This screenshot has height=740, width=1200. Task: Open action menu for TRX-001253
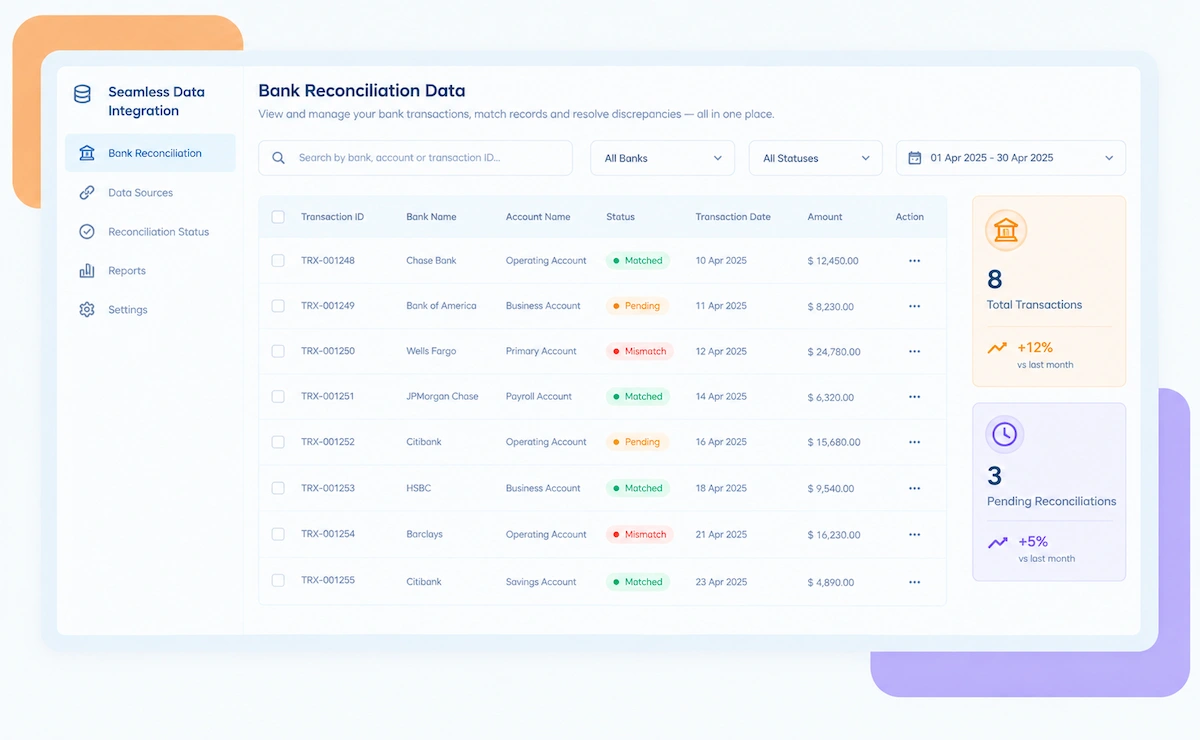pos(914,488)
